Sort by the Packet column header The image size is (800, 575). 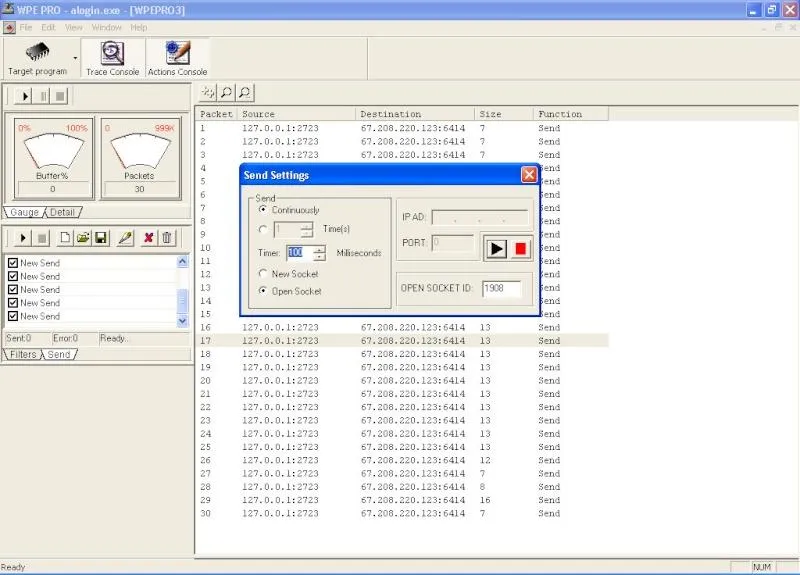(x=216, y=114)
